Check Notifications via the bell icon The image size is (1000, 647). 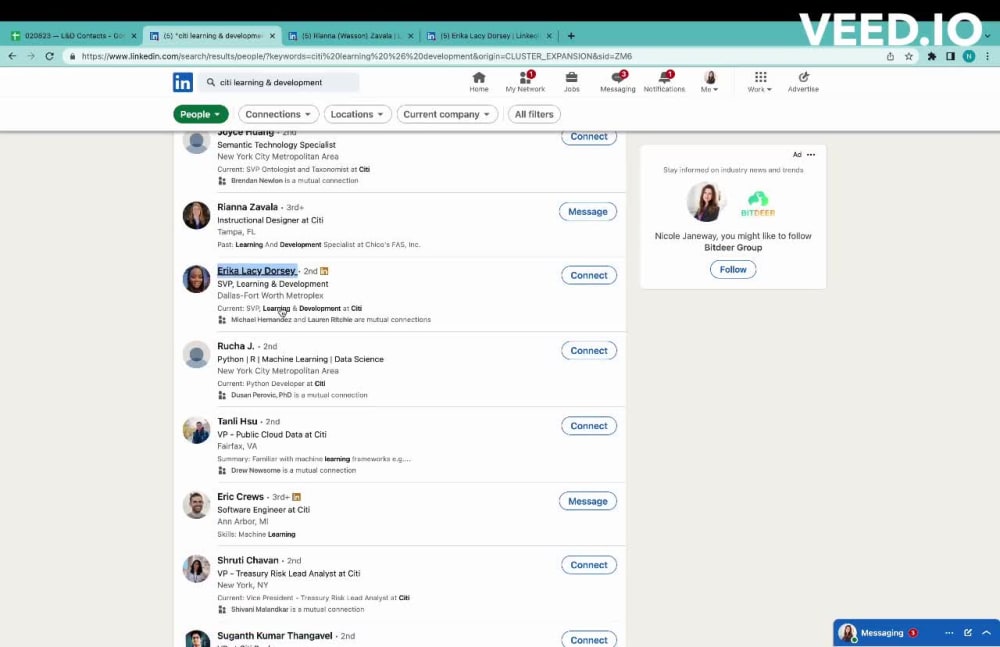click(664, 81)
